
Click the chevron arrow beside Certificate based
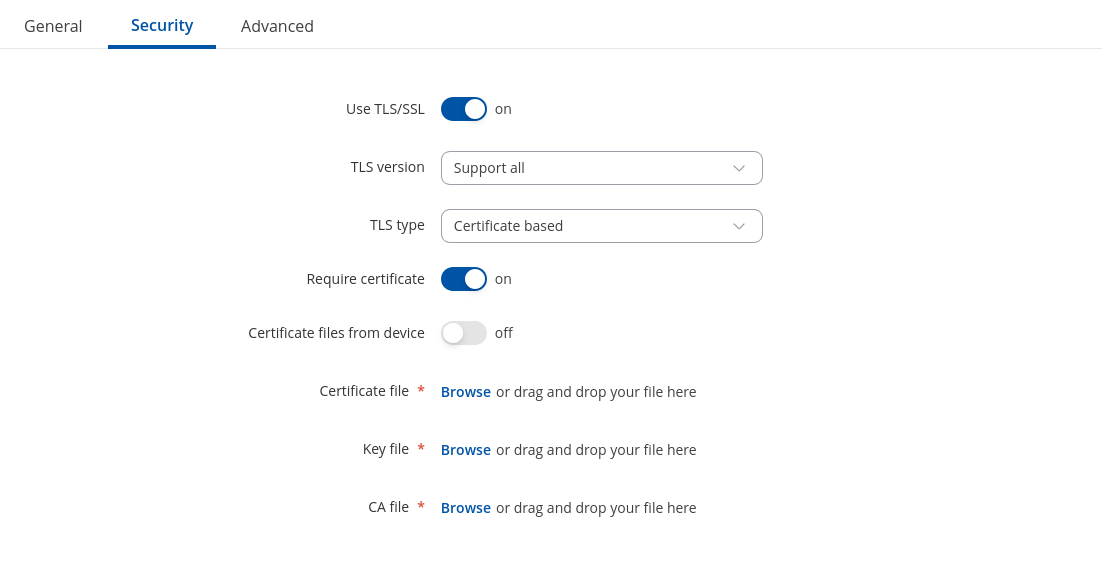[739, 226]
